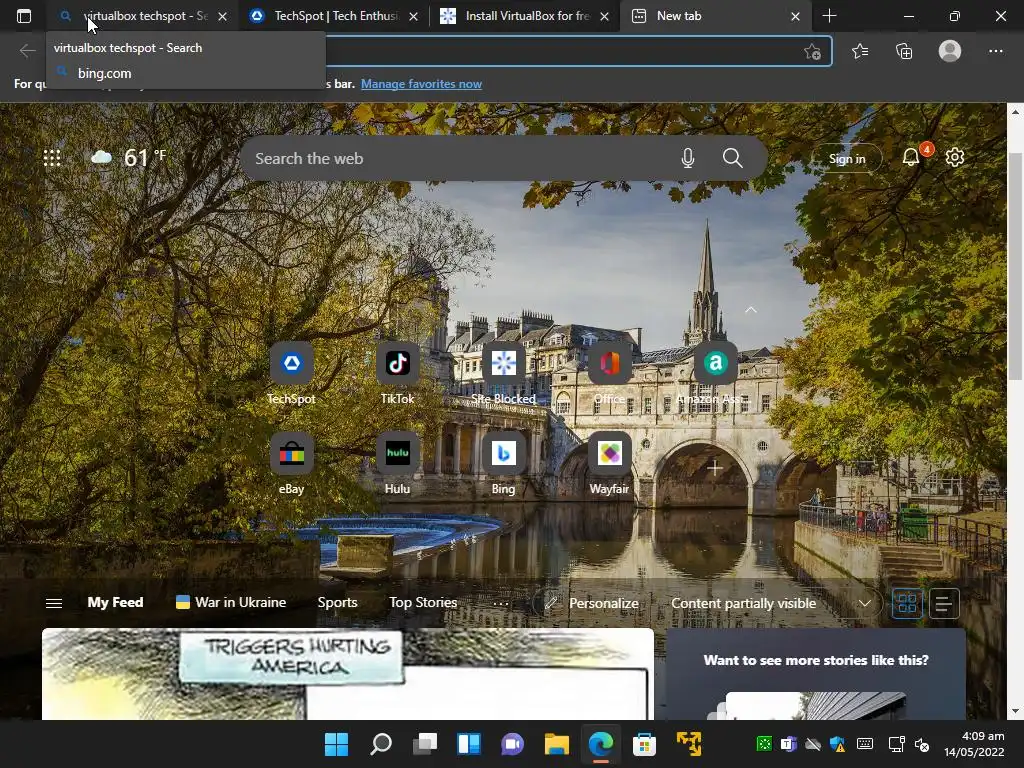Image resolution: width=1024 pixels, height=768 pixels.
Task: Open Microsoft Store from taskbar
Action: click(x=644, y=744)
